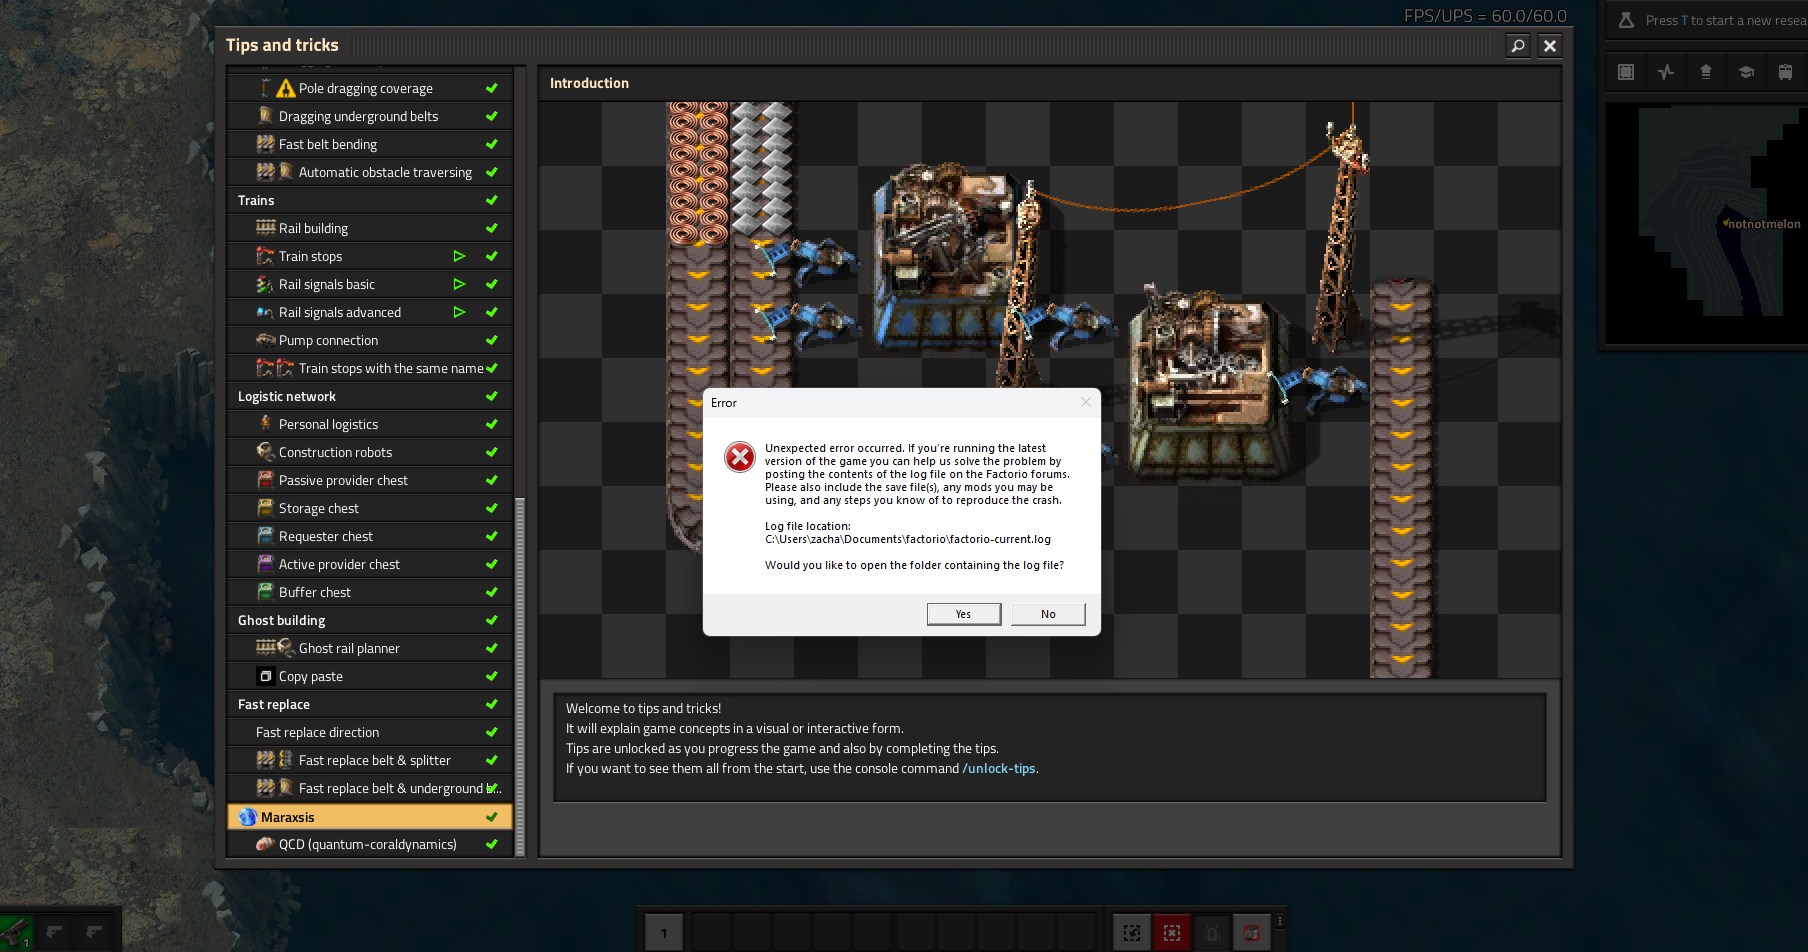Click the warning triangle on Pole dragging coverage

[x=286, y=88]
